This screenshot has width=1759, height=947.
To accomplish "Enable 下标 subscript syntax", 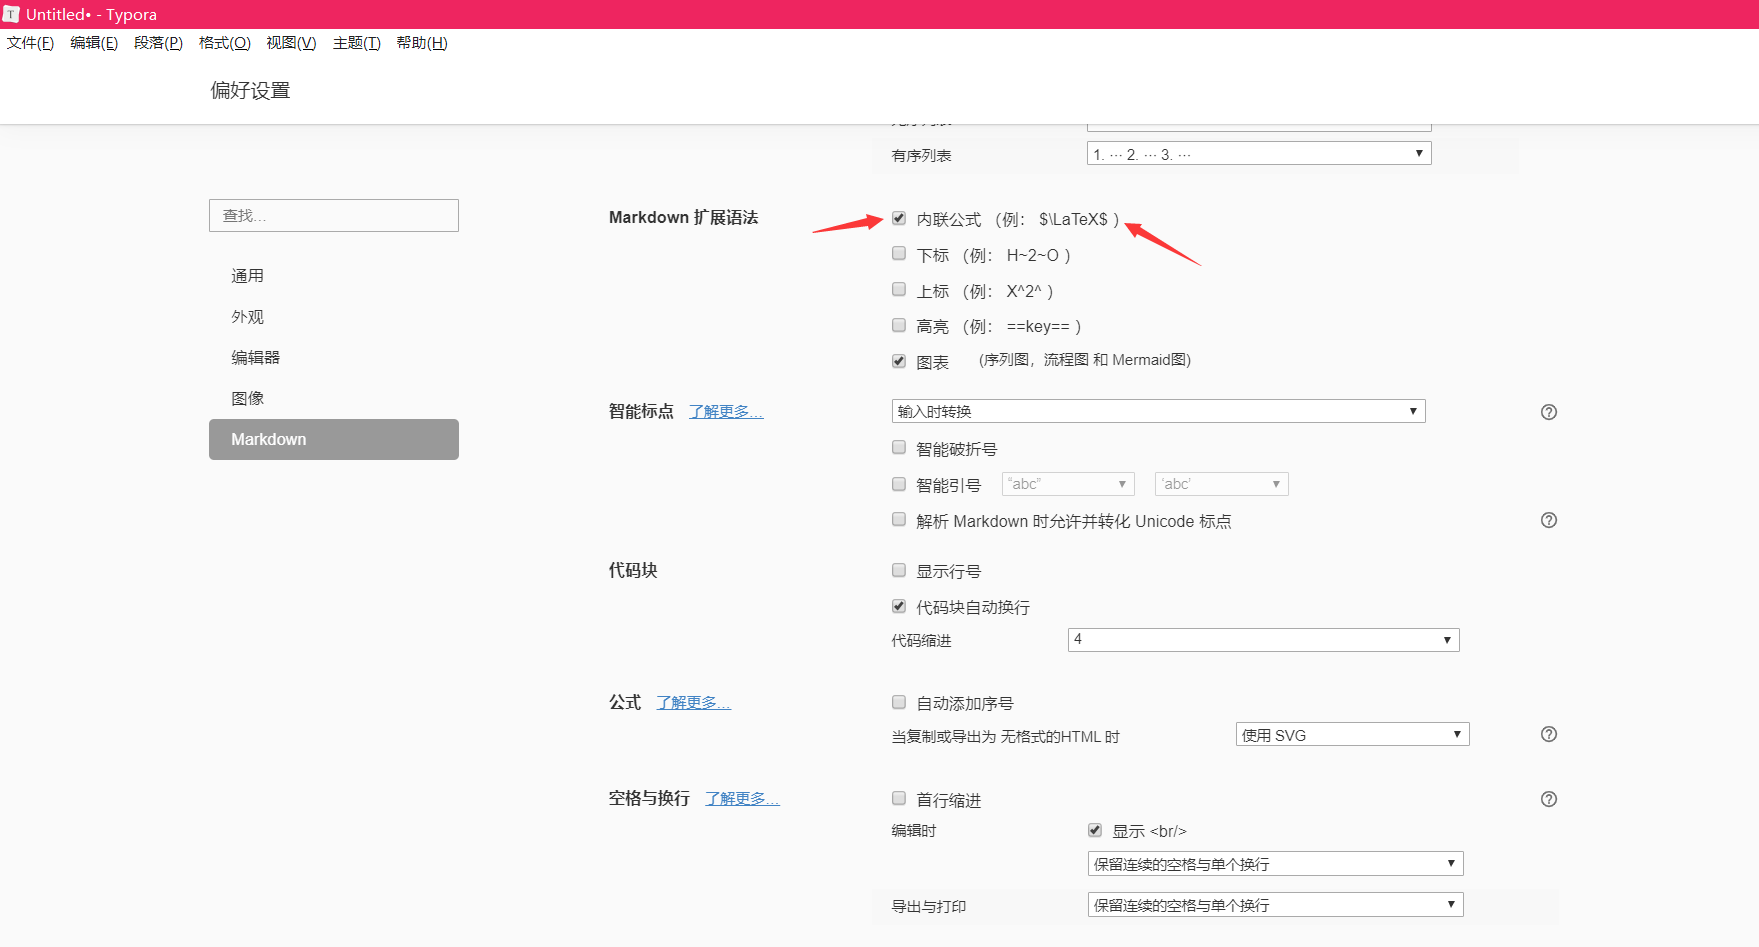I will 898,253.
